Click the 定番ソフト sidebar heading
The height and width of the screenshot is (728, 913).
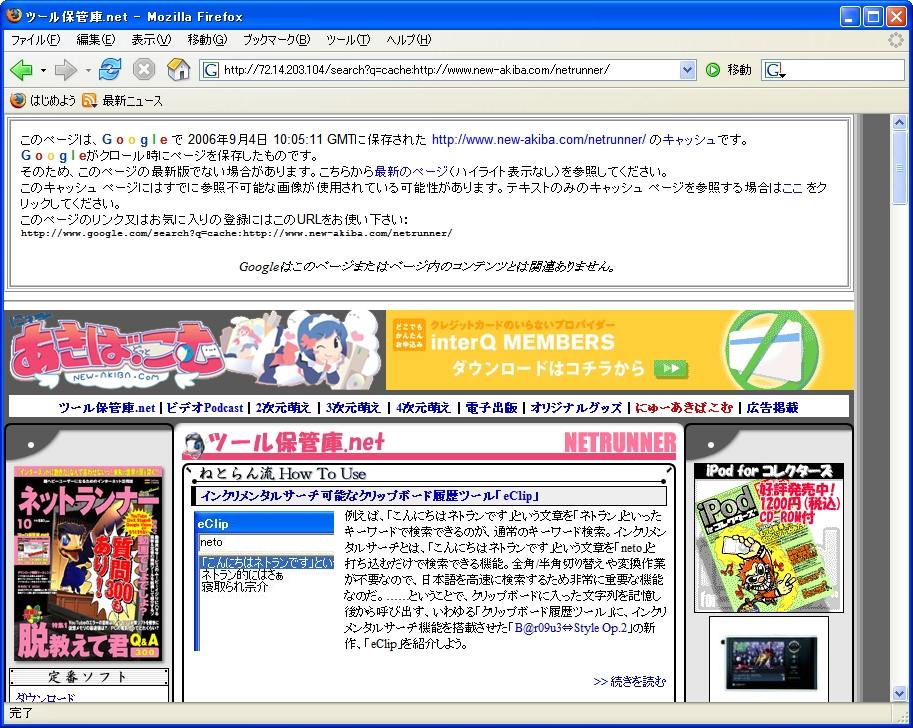coord(88,677)
